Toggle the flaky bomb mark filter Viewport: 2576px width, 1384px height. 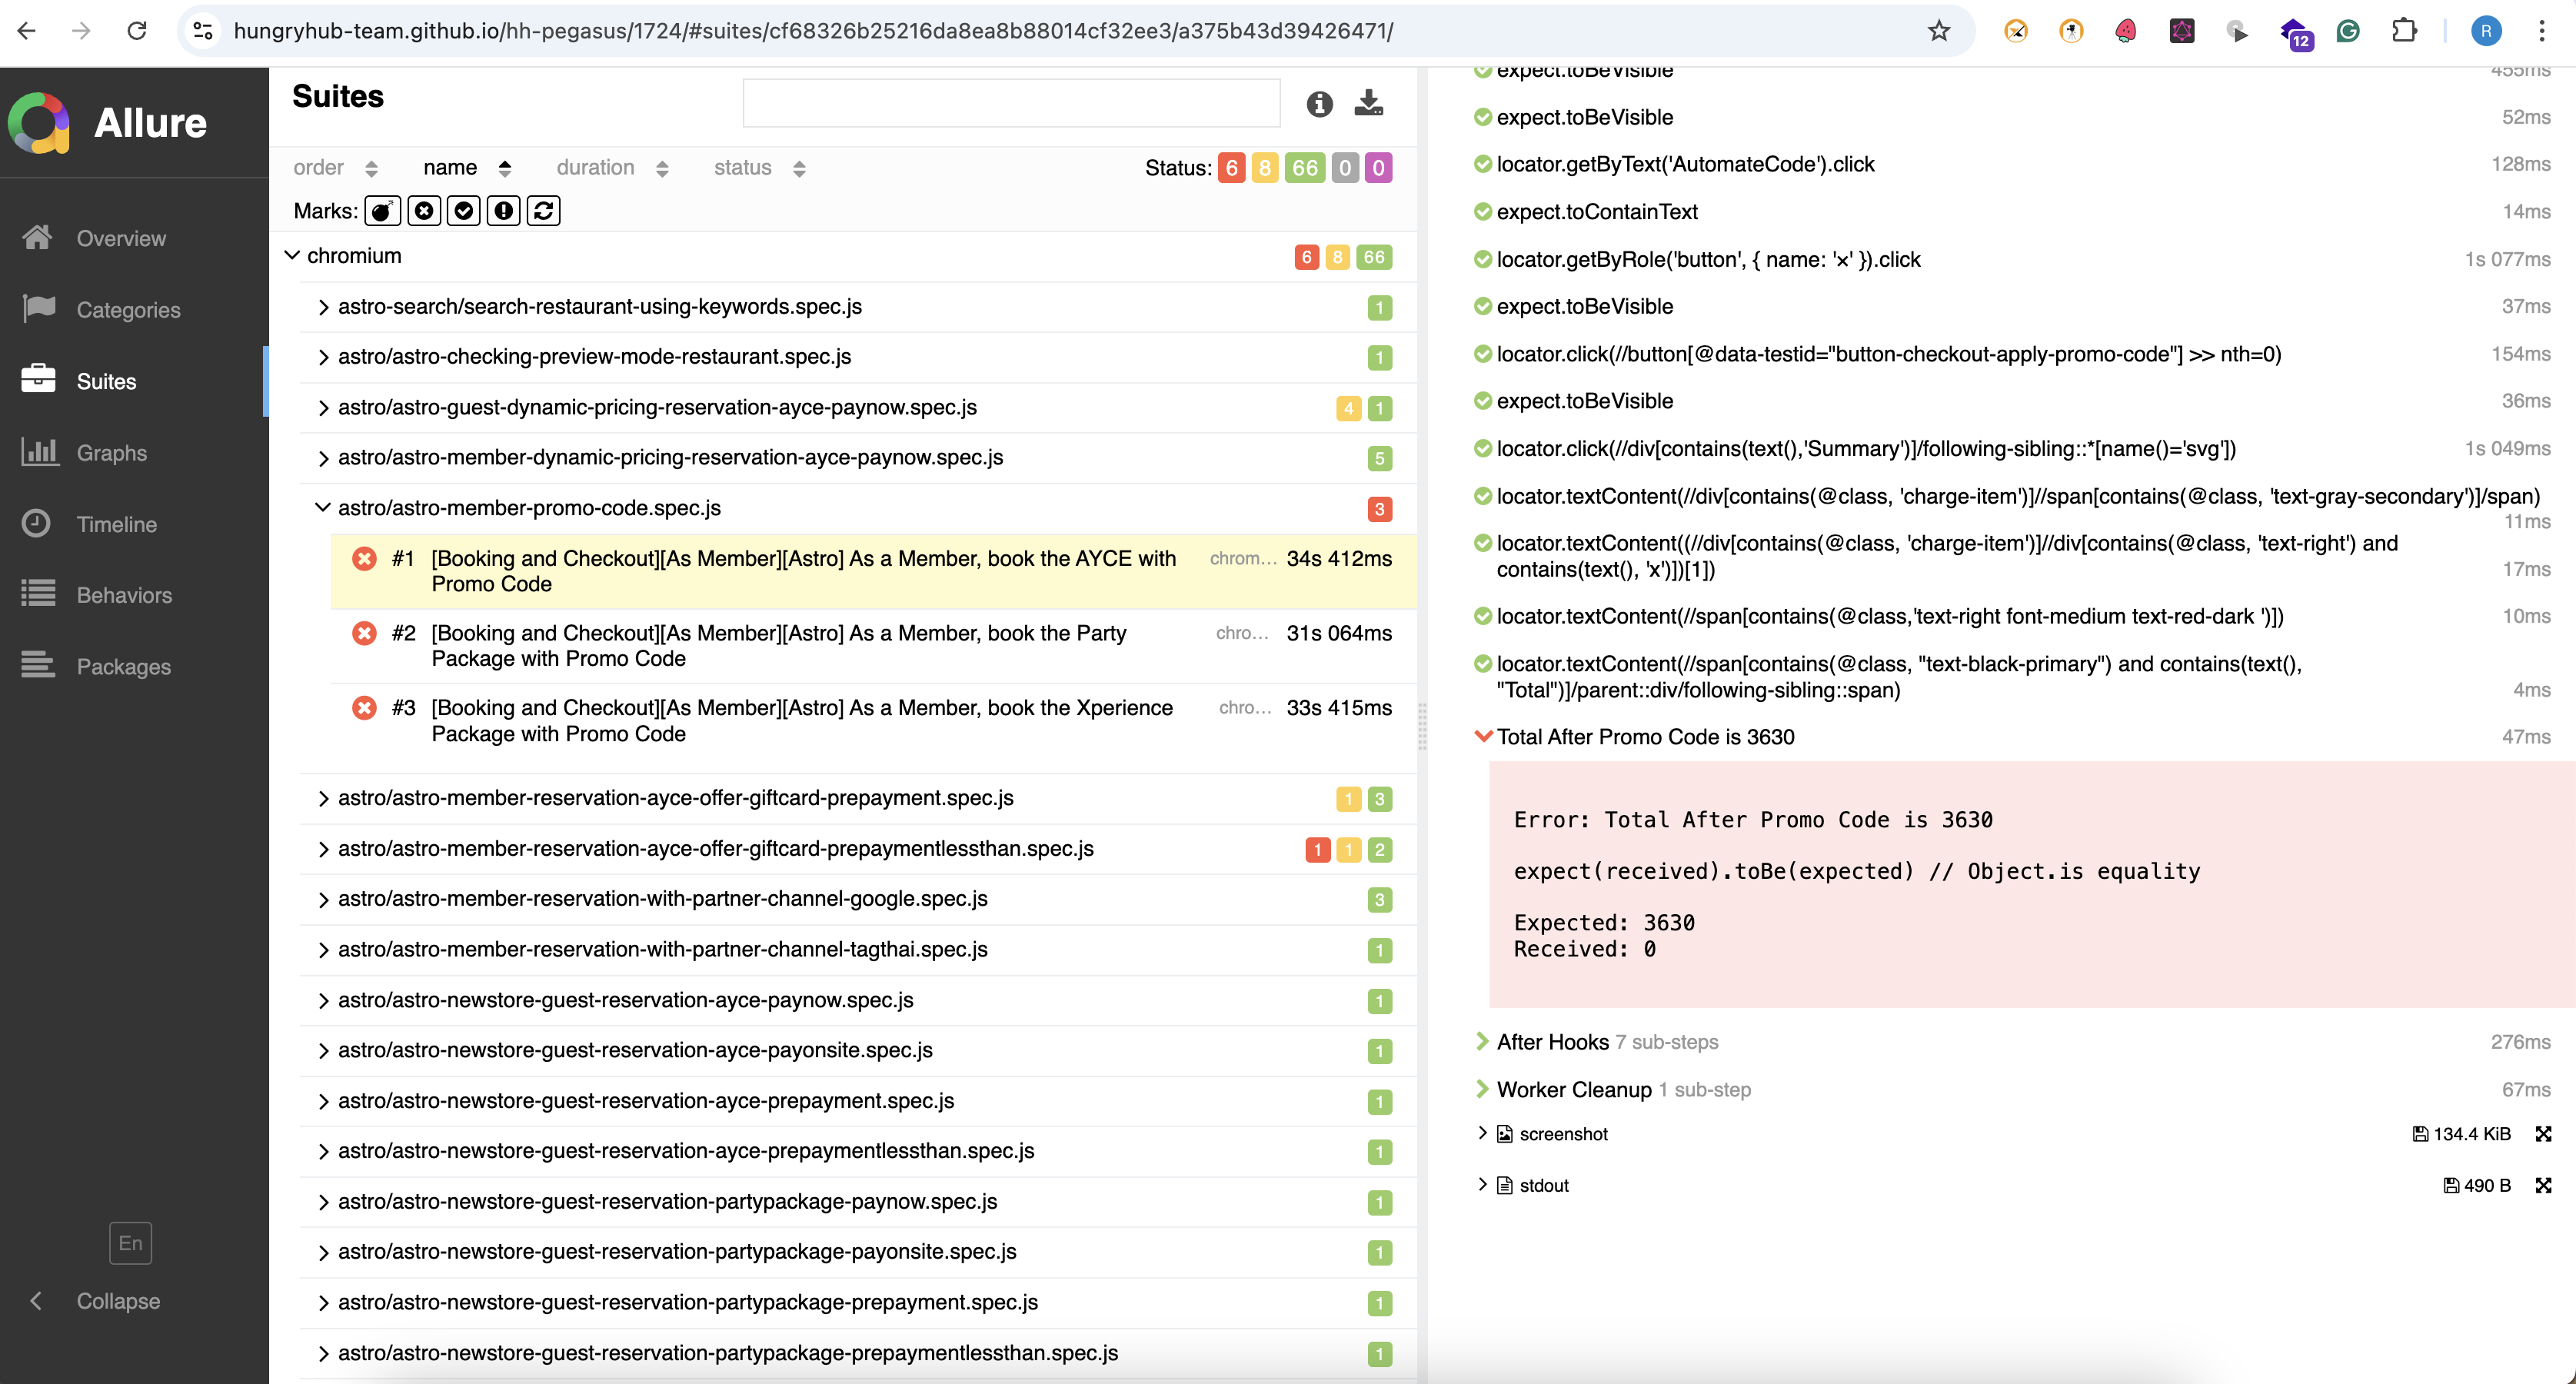[382, 211]
